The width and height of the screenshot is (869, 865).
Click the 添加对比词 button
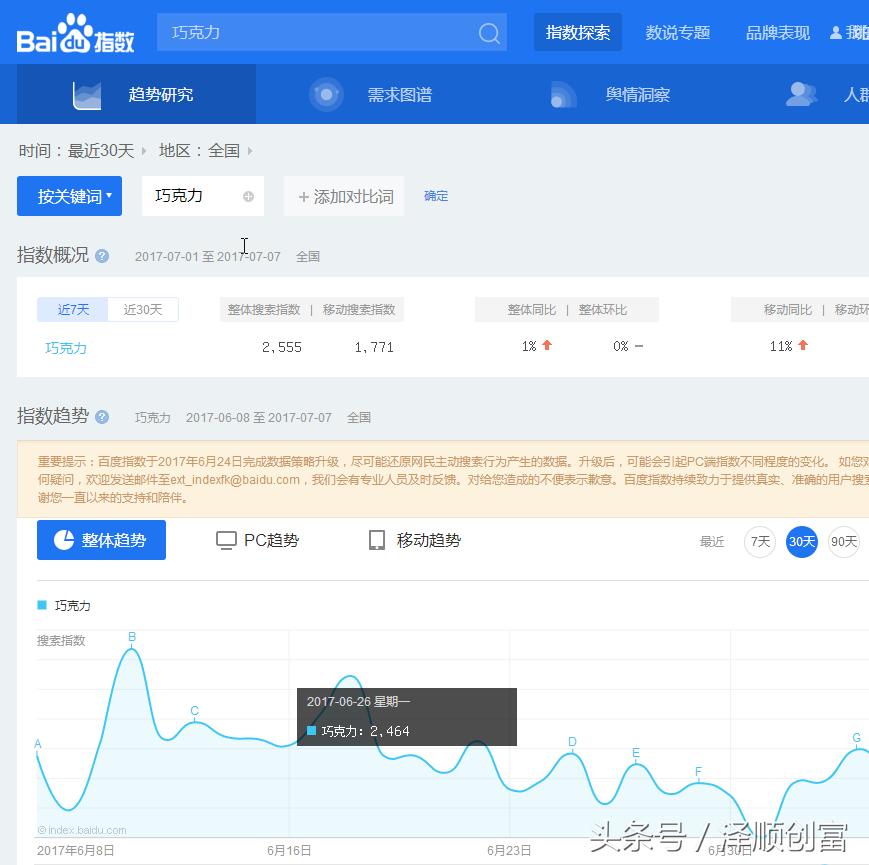[x=344, y=196]
